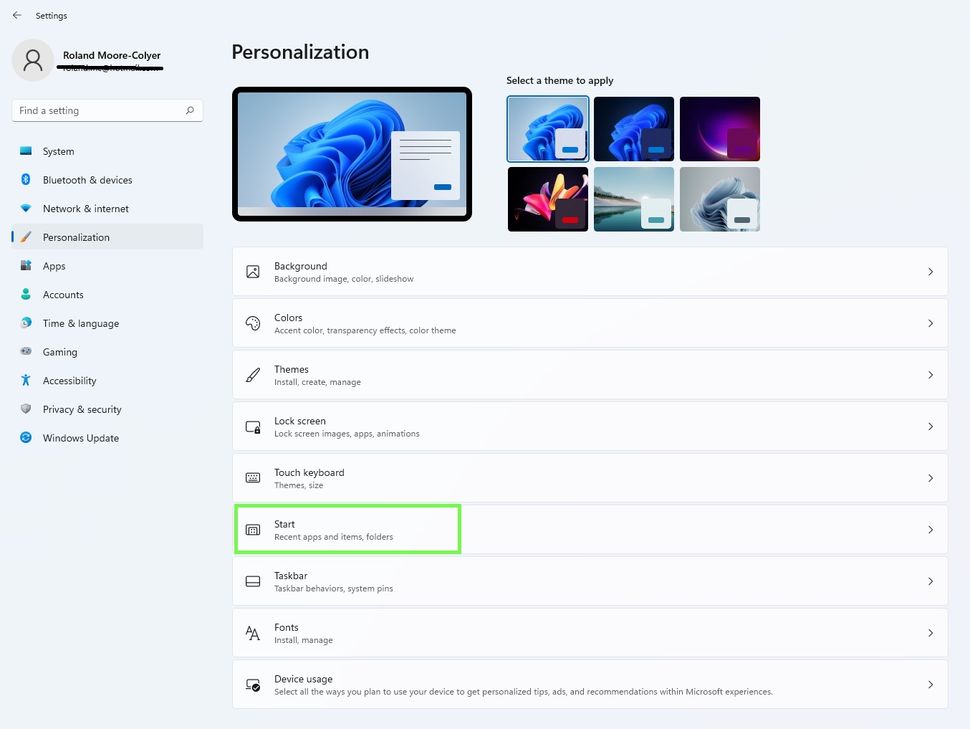Click the Privacy & security shield icon
The height and width of the screenshot is (729, 970).
[26, 409]
